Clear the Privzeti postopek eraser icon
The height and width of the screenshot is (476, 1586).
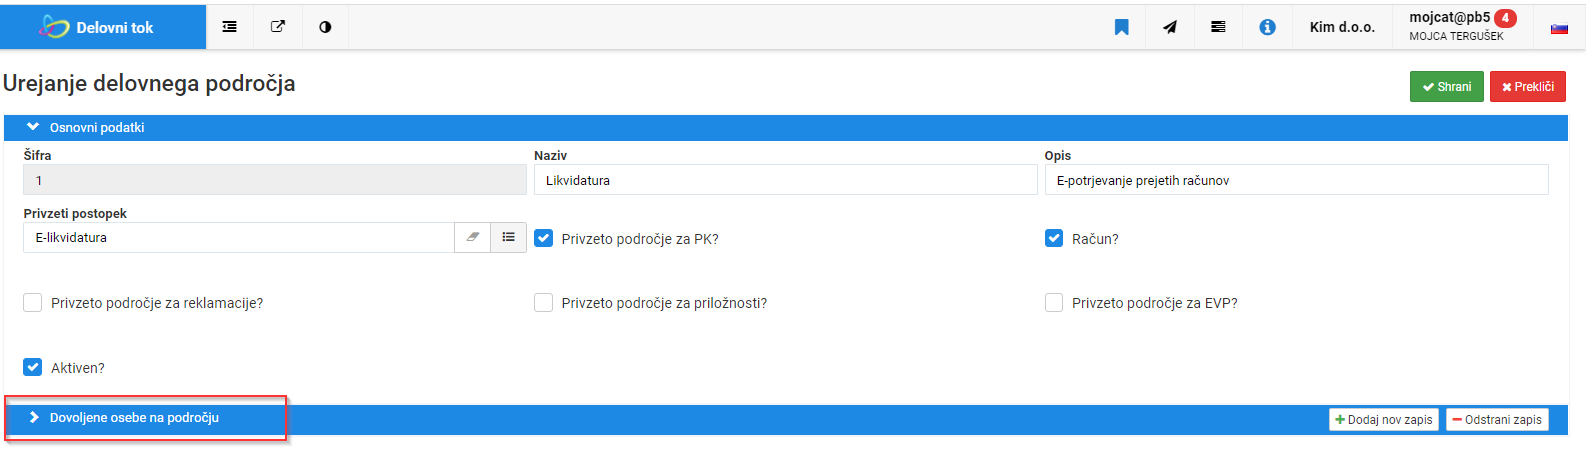click(x=473, y=237)
